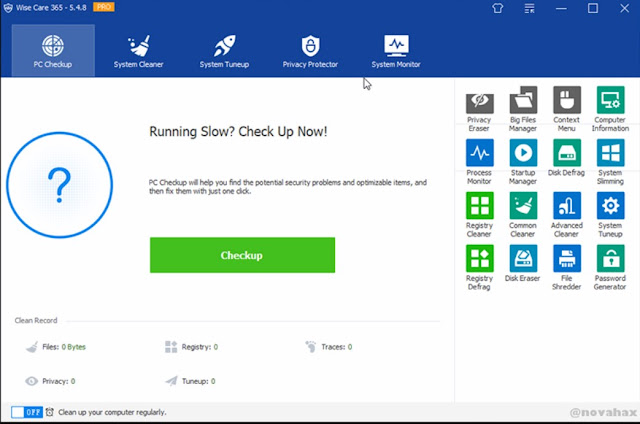Click the PRO badge in title bar
Viewport: 640px width, 424px height.
pos(104,7)
